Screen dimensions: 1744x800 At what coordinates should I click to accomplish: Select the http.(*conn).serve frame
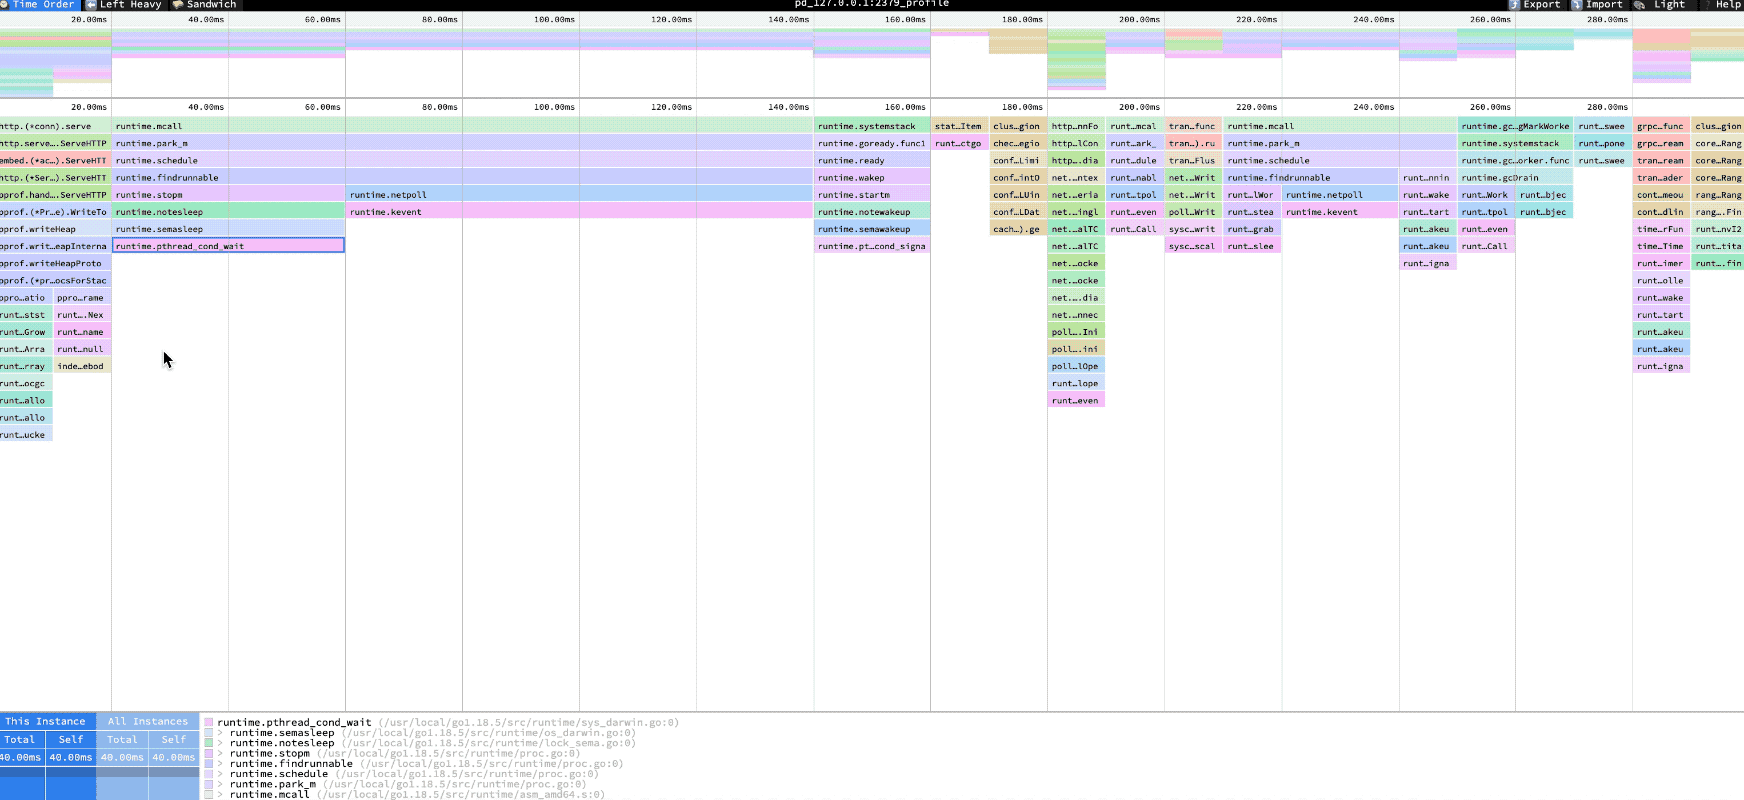tap(55, 126)
